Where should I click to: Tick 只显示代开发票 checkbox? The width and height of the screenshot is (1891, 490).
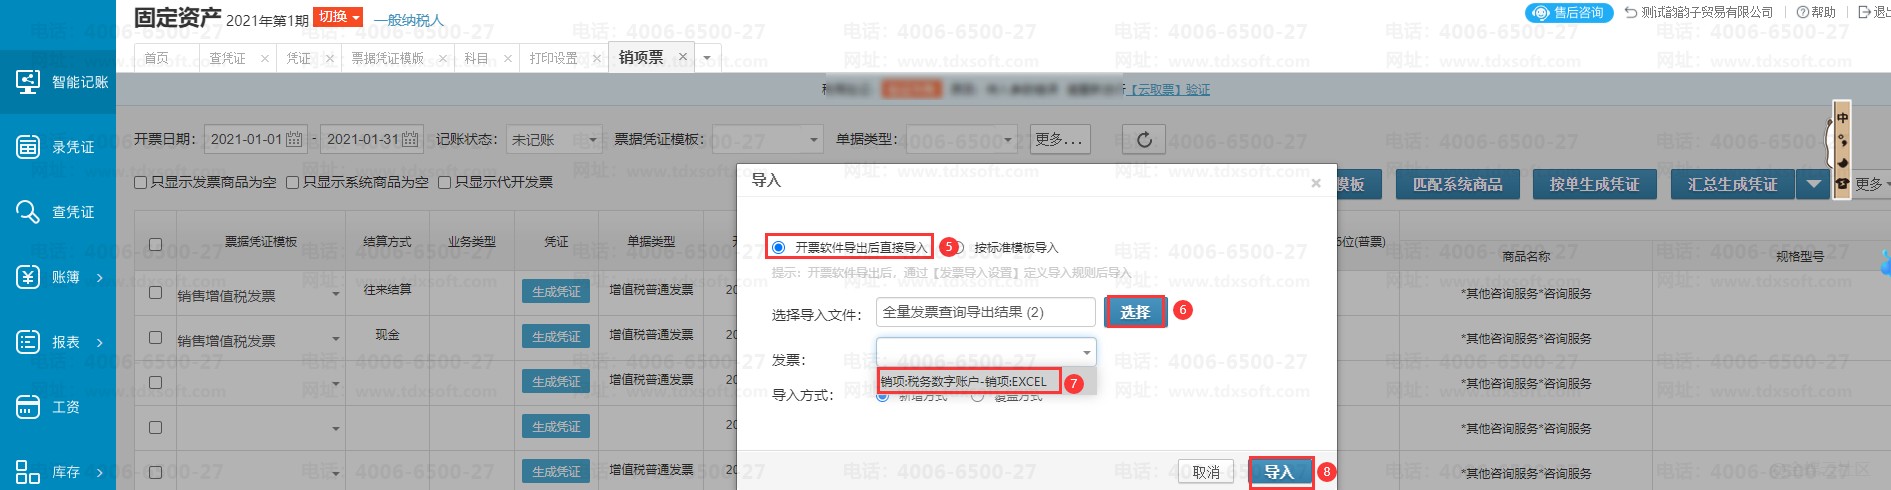[445, 182]
